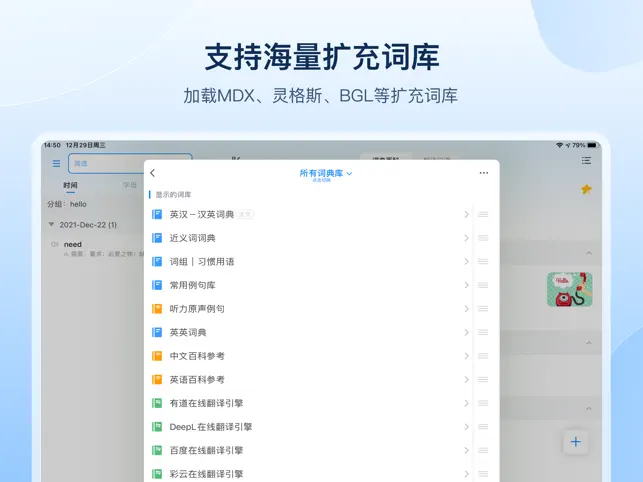The image size is (643, 482).
Task: Click the green 彩云在线翻译引擎 icon
Action: click(x=157, y=474)
